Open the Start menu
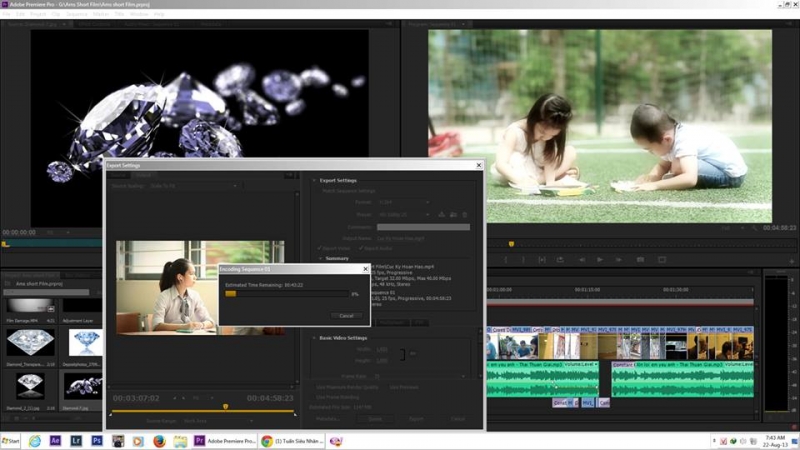This screenshot has width=800, height=450. (10, 441)
